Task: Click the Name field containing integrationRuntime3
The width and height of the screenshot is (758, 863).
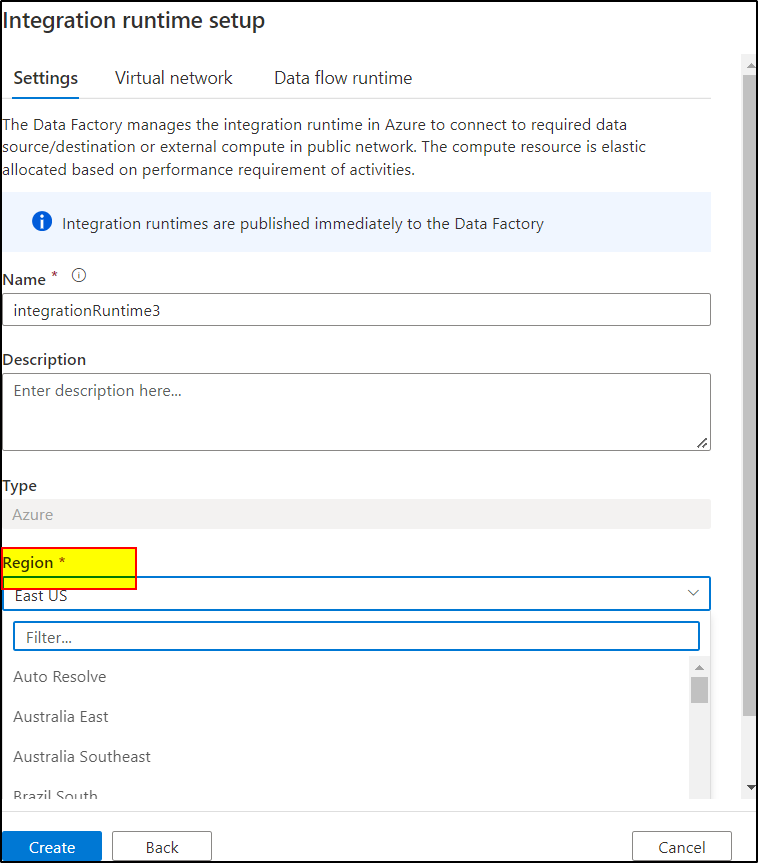Action: click(x=356, y=310)
